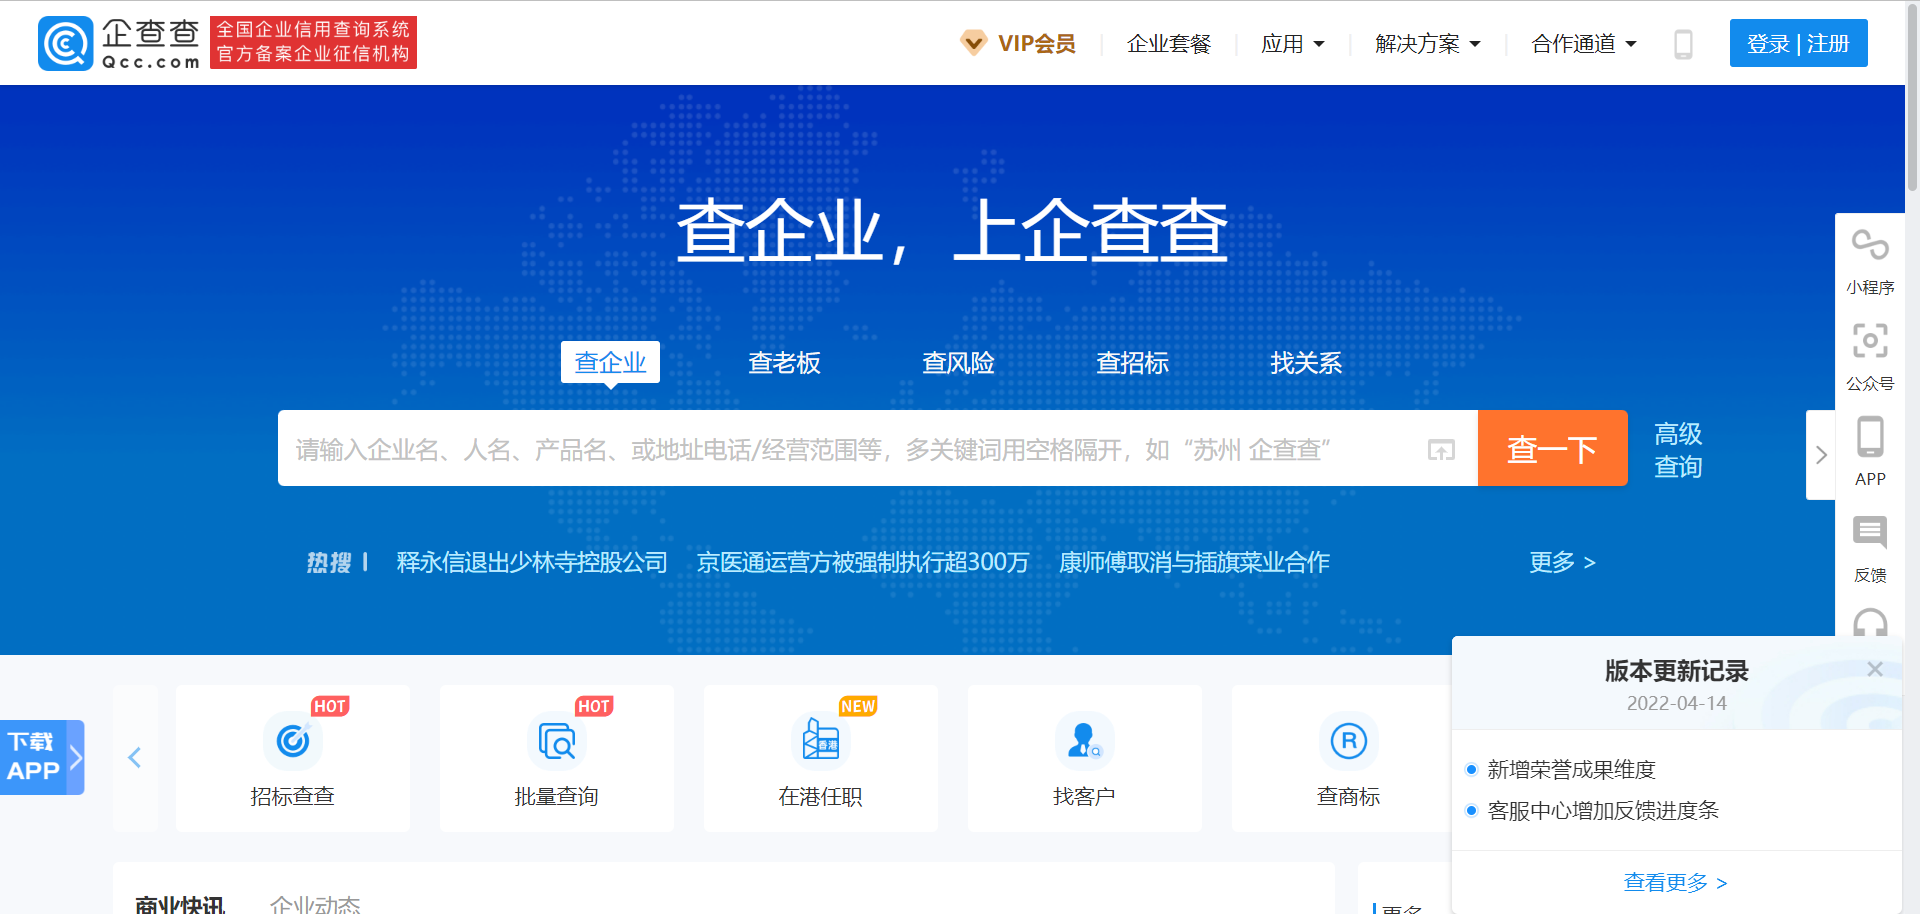
Task: Click the 客服中心增加反馈进度条 update entry
Action: pos(1603,810)
